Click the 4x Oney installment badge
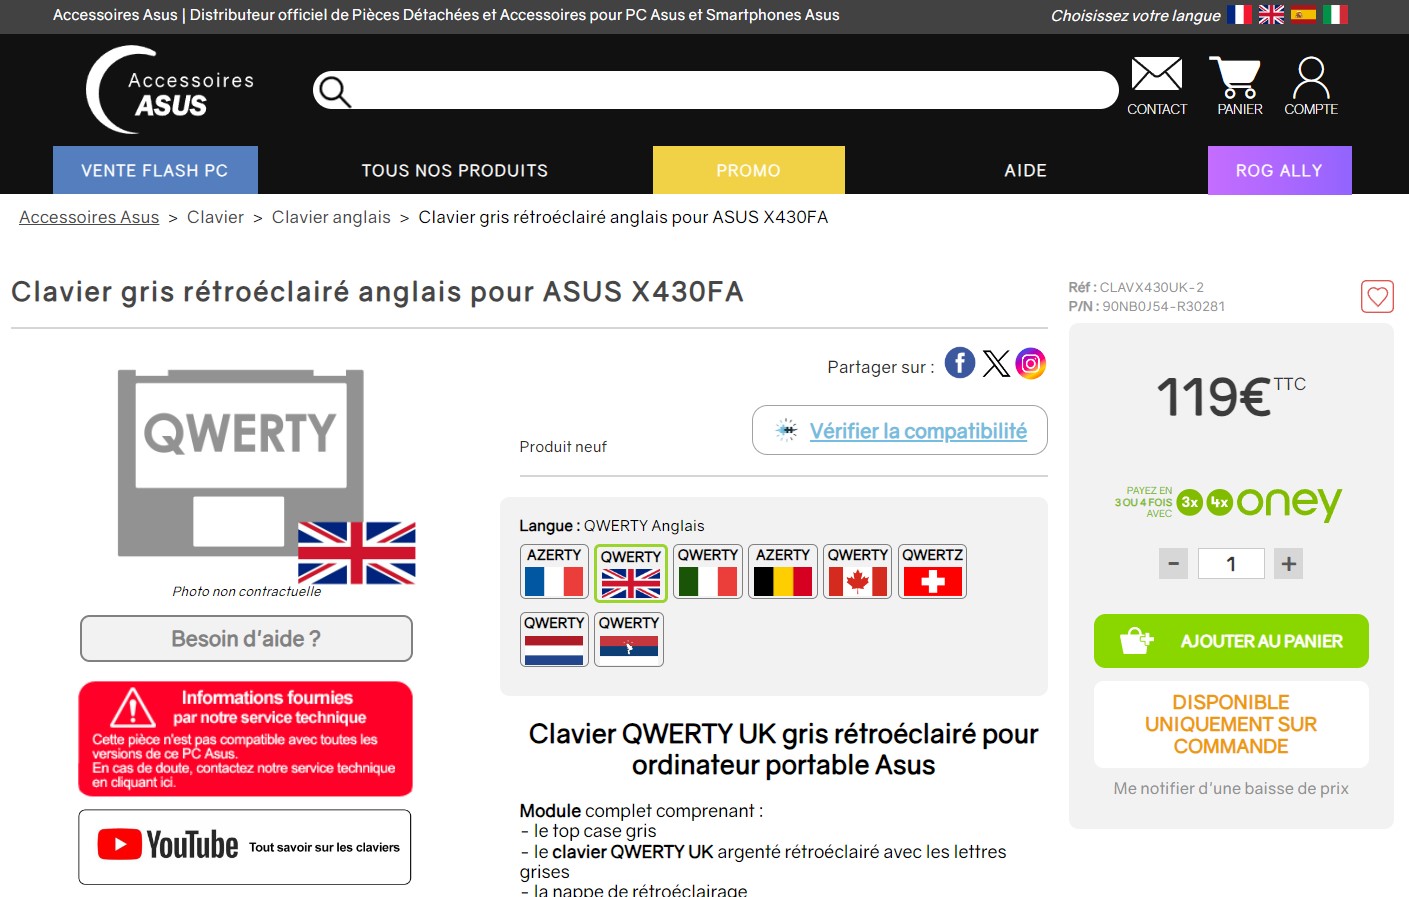The width and height of the screenshot is (1409, 897). click(x=1219, y=503)
